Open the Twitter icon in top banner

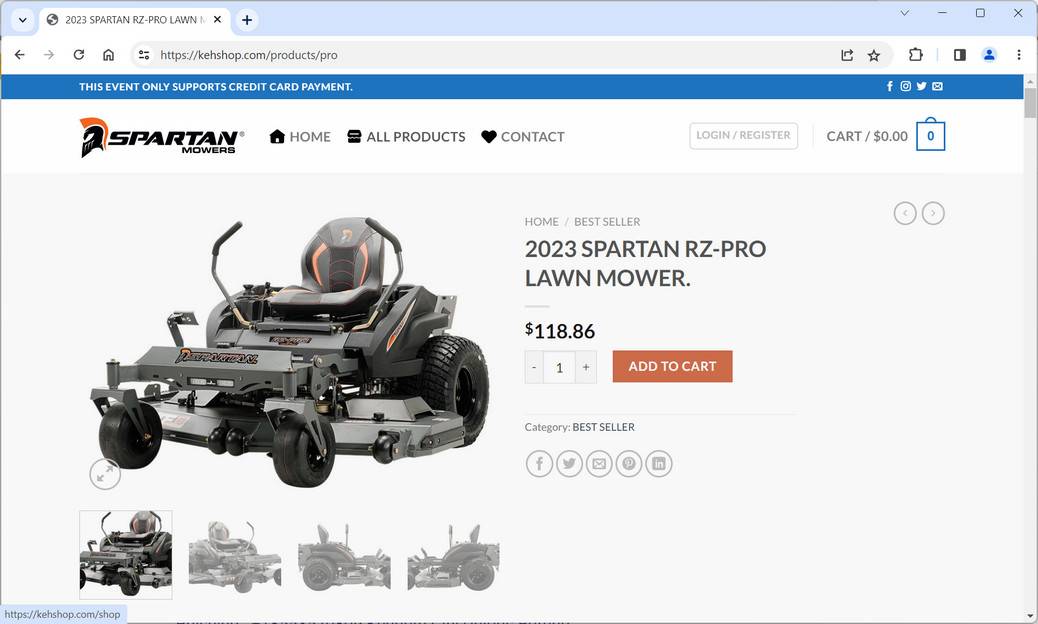(x=921, y=86)
